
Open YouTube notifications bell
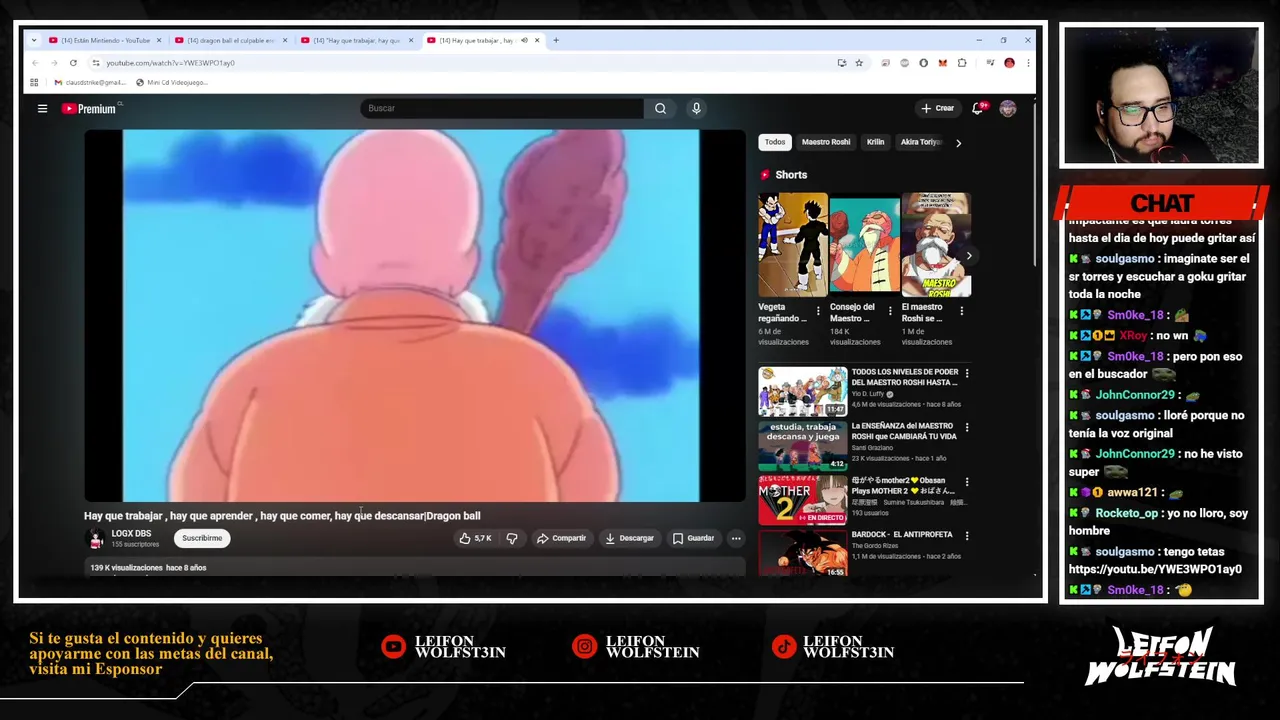point(978,108)
